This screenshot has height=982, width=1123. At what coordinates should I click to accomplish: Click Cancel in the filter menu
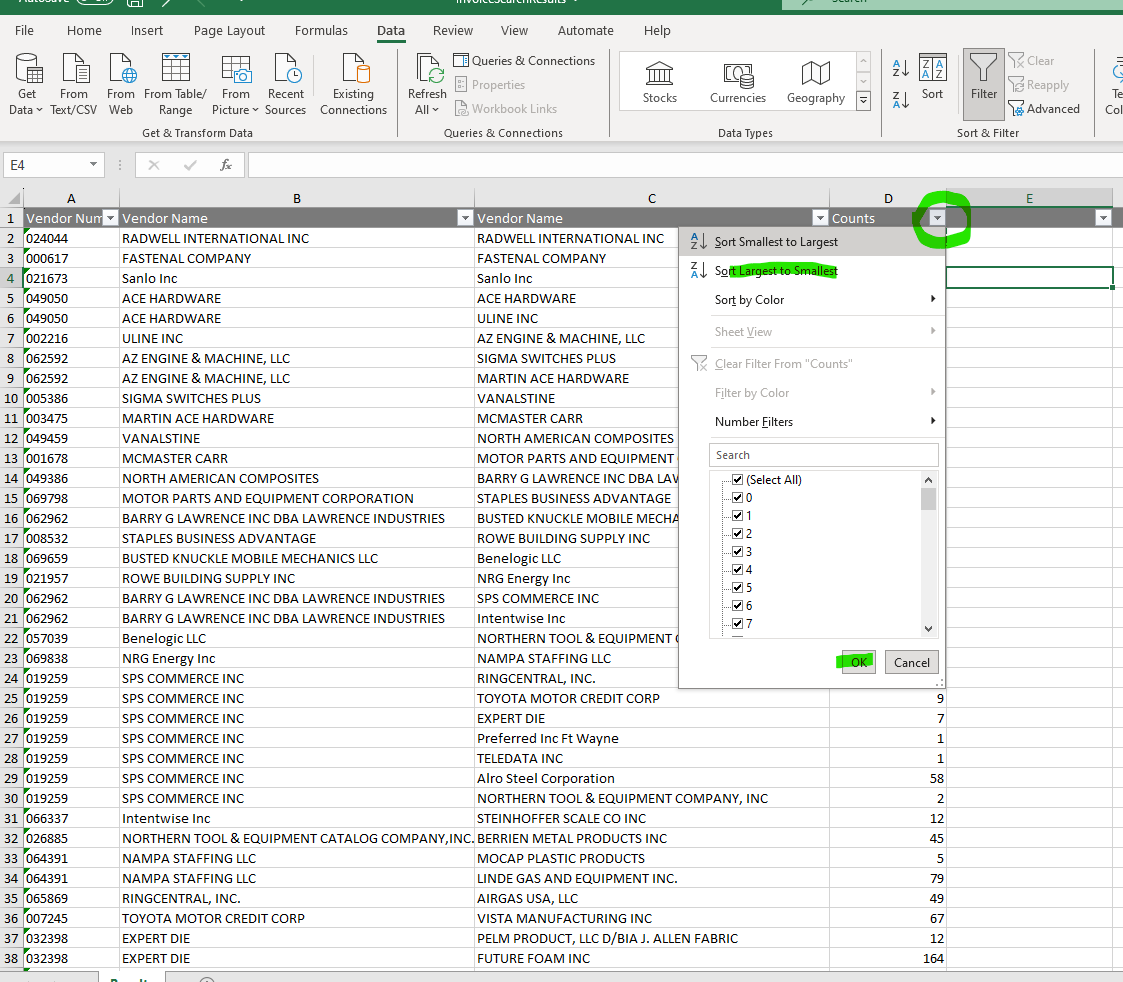click(912, 663)
